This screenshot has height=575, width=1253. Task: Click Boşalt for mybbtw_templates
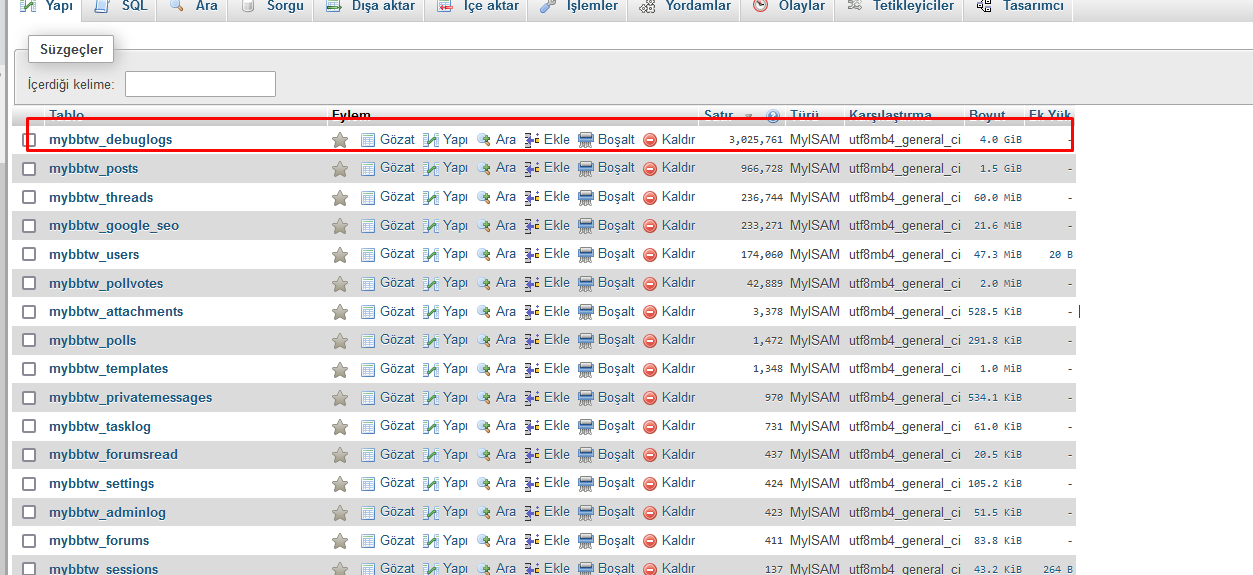coord(606,368)
